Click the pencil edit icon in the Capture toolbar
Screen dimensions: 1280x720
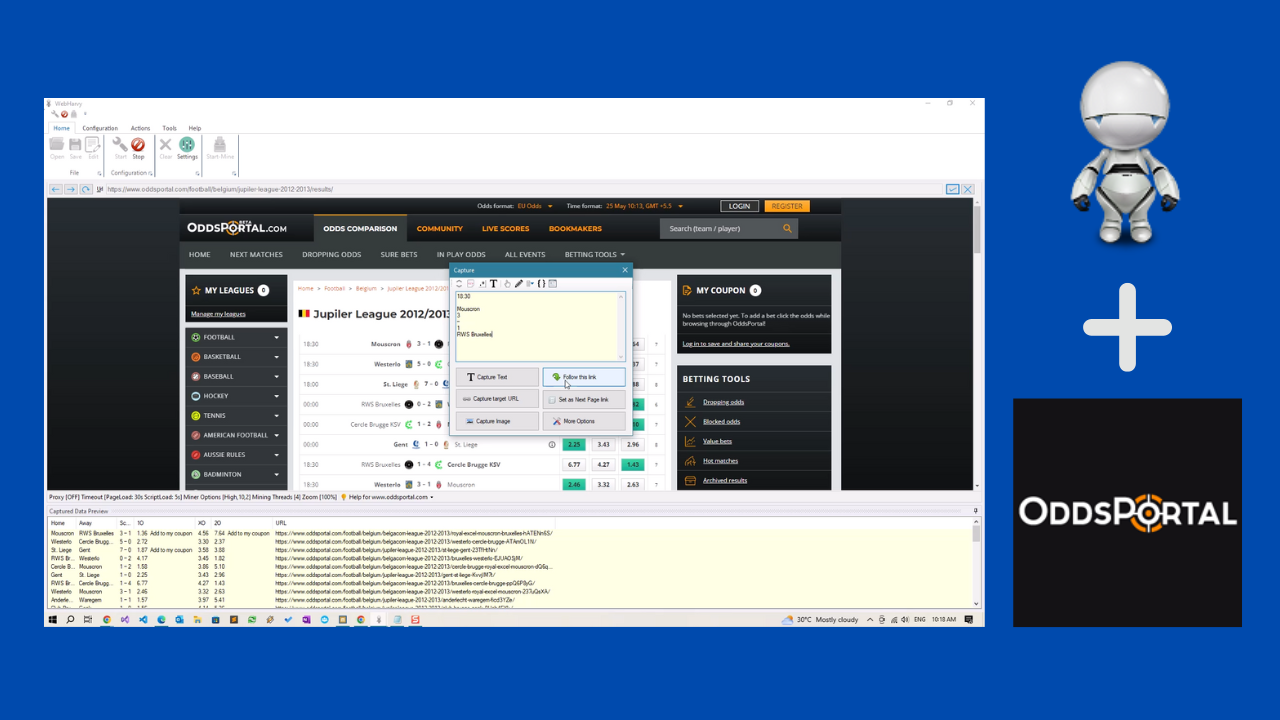(x=519, y=283)
